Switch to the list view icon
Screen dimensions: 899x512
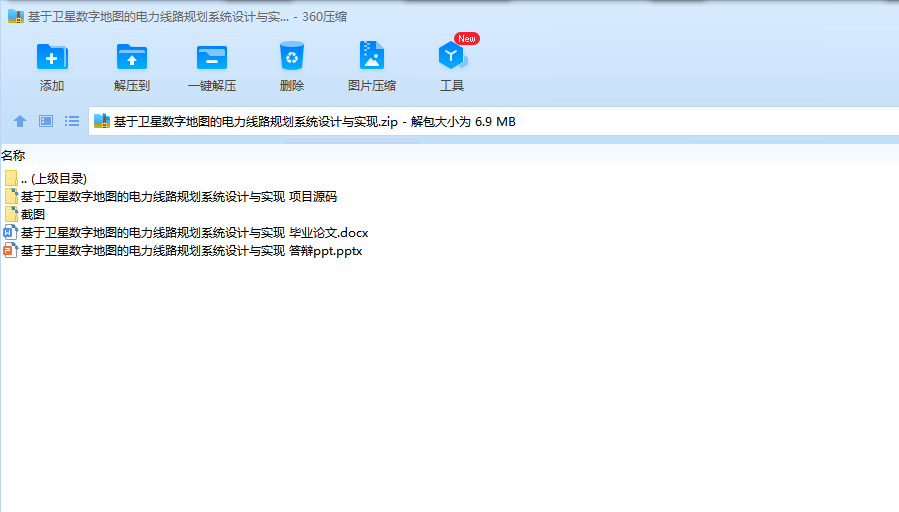(x=72, y=121)
